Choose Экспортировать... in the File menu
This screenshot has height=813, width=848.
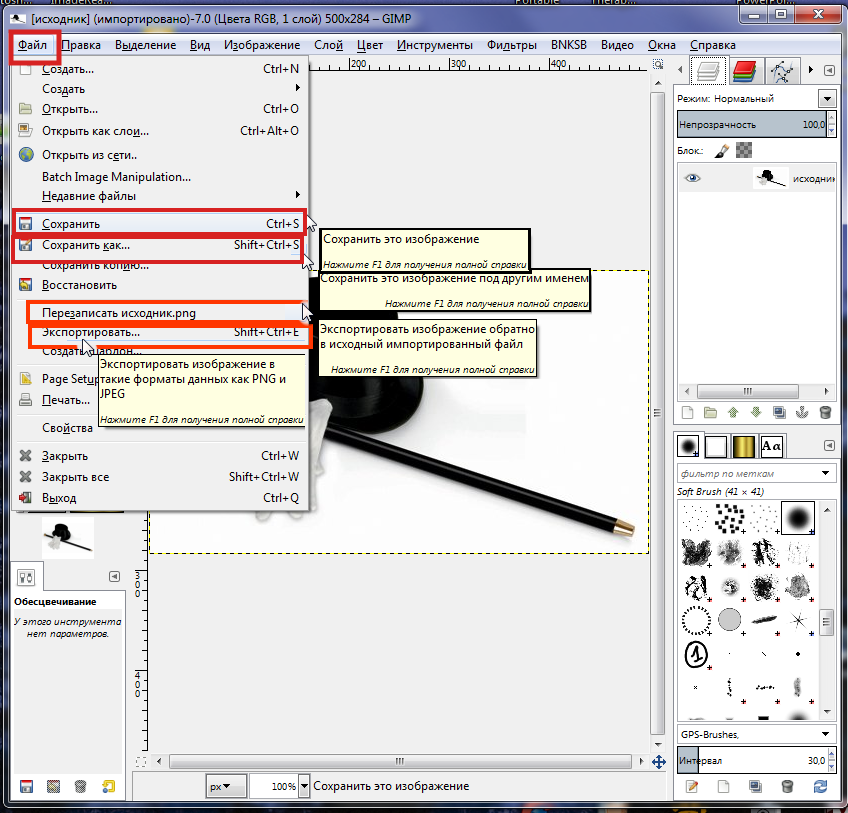pyautogui.click(x=90, y=332)
